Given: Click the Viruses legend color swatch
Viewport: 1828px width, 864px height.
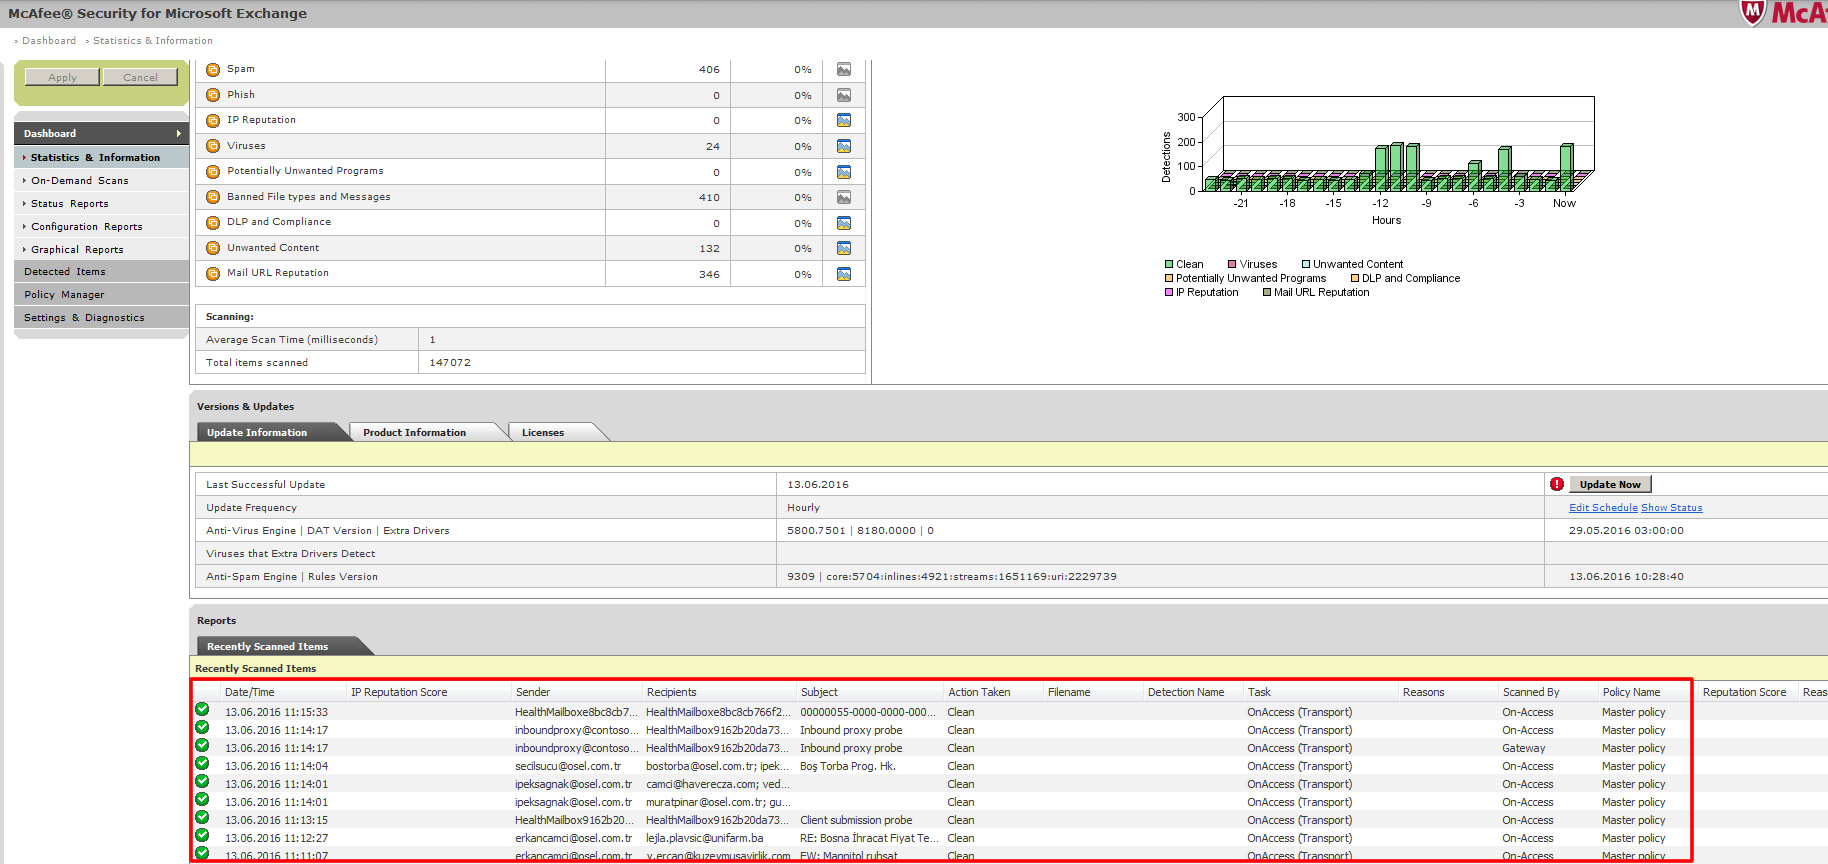Looking at the screenshot, I should click(x=1232, y=264).
